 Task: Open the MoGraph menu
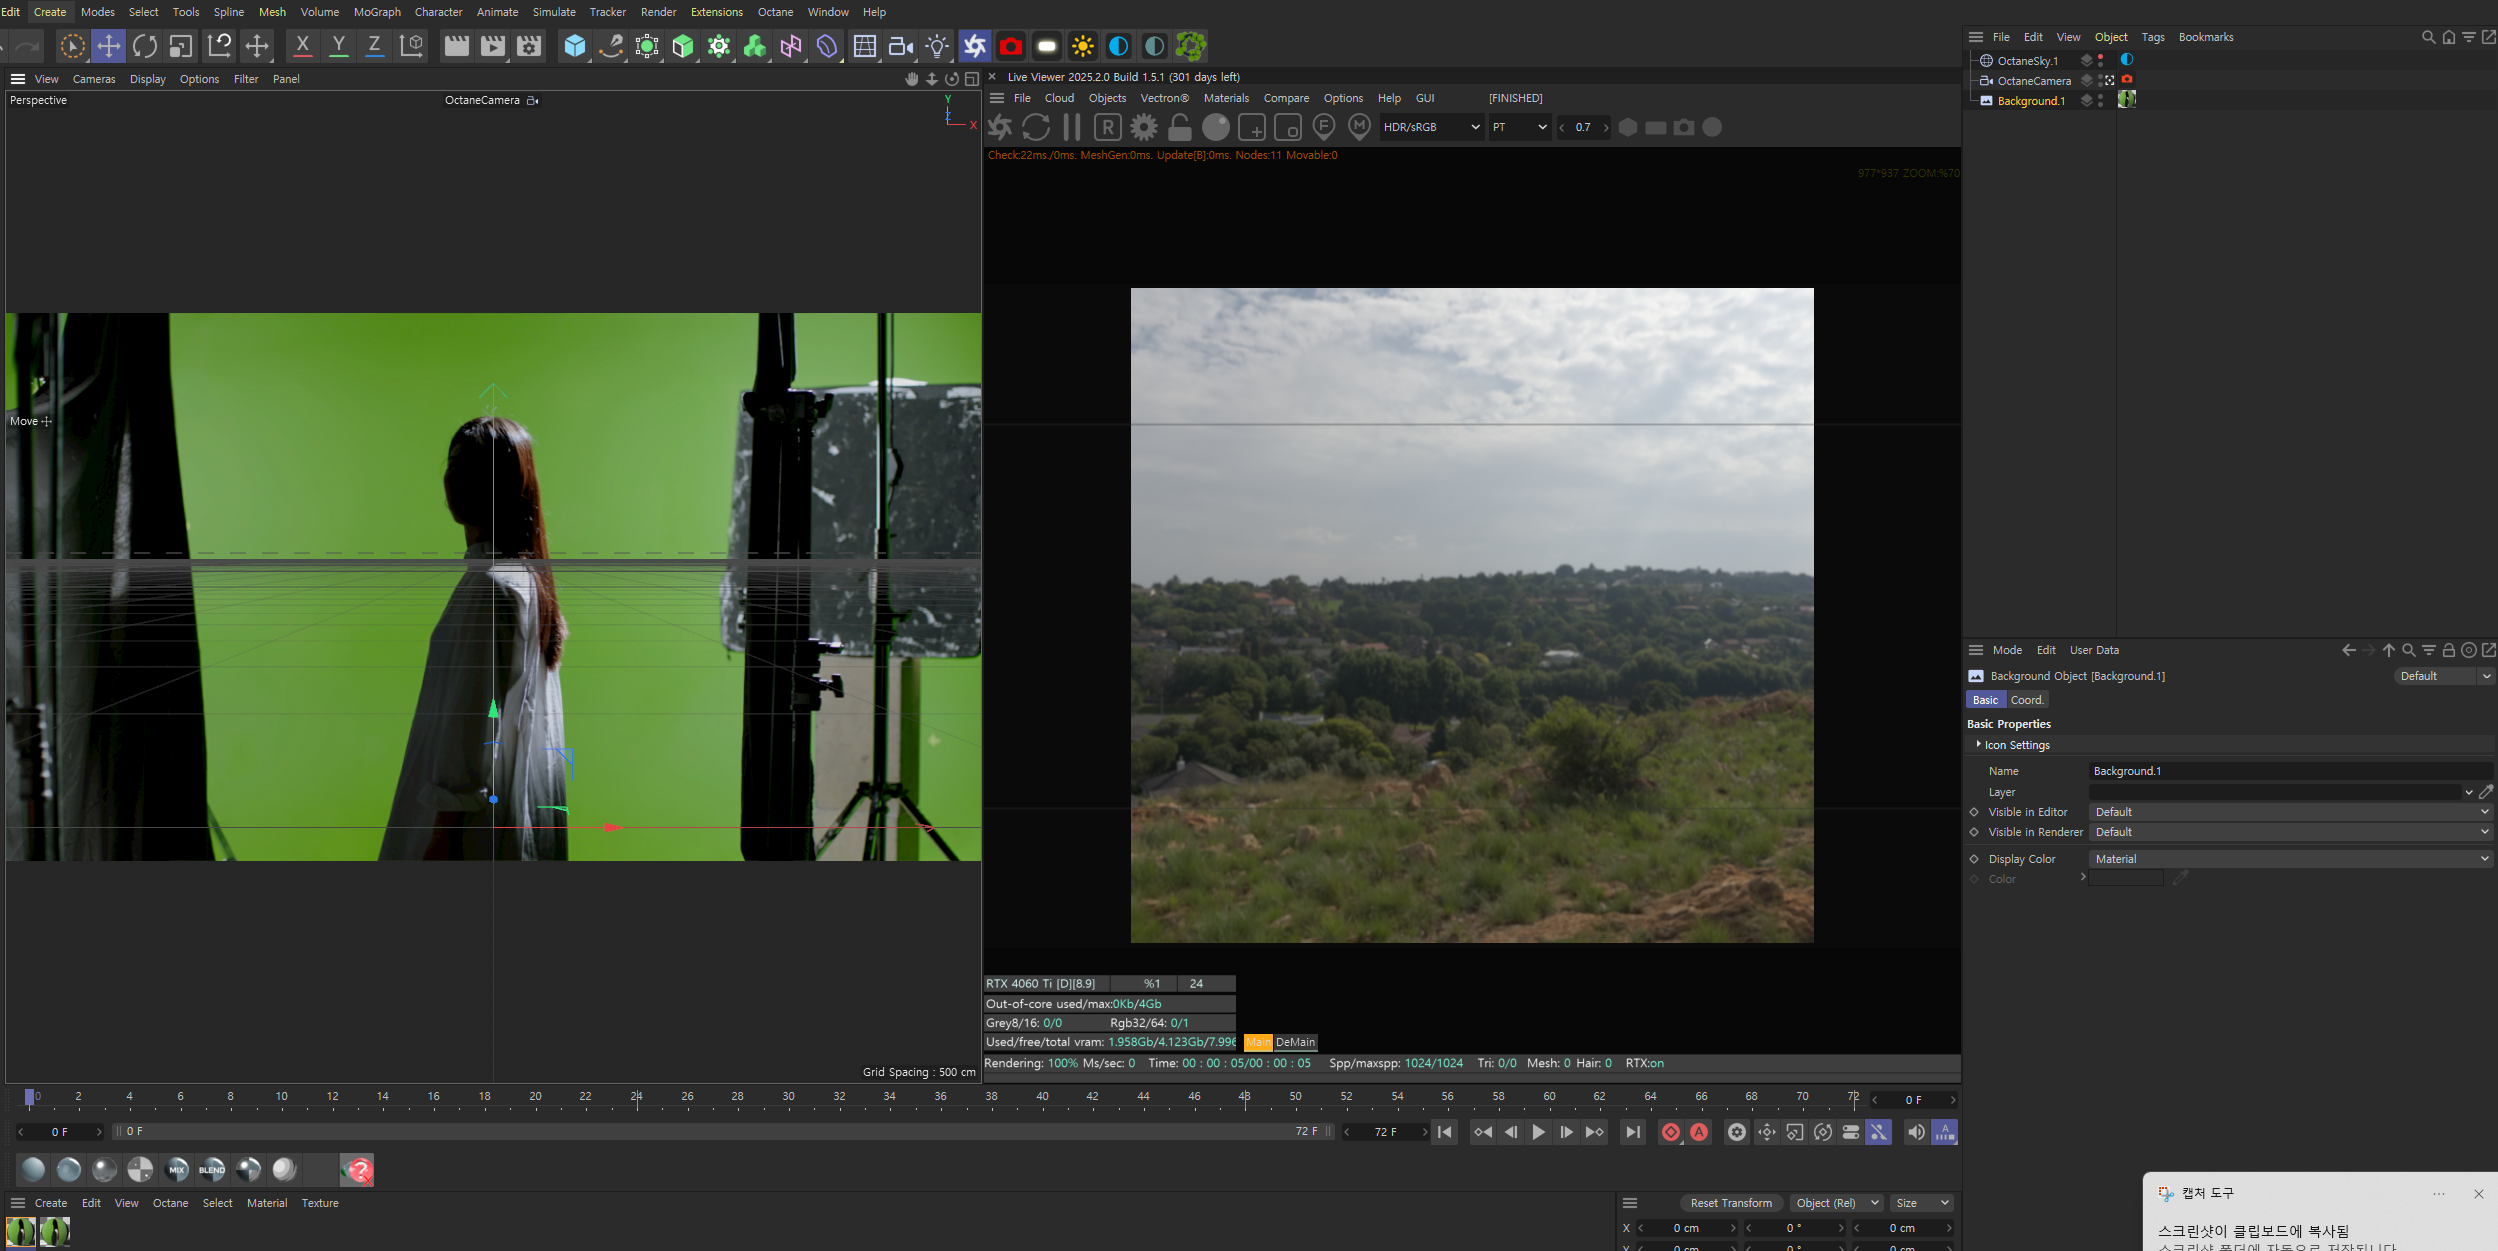click(377, 12)
